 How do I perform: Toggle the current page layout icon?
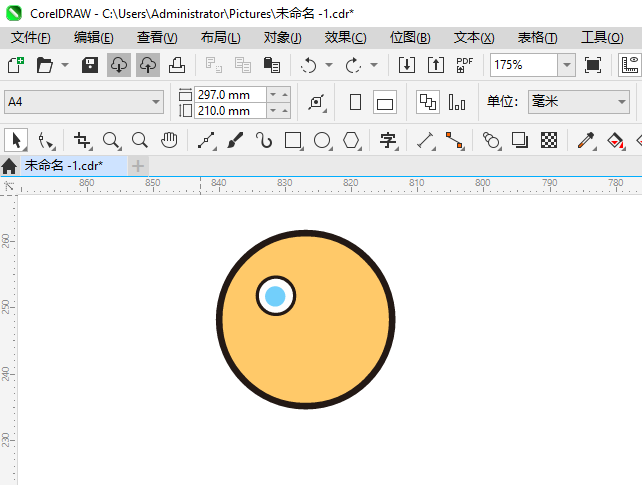(457, 102)
